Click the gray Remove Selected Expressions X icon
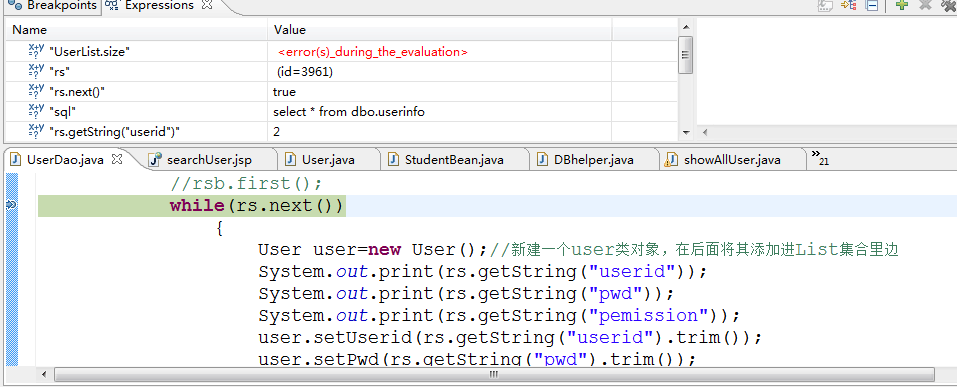The width and height of the screenshot is (957, 387). pyautogui.click(x=925, y=4)
